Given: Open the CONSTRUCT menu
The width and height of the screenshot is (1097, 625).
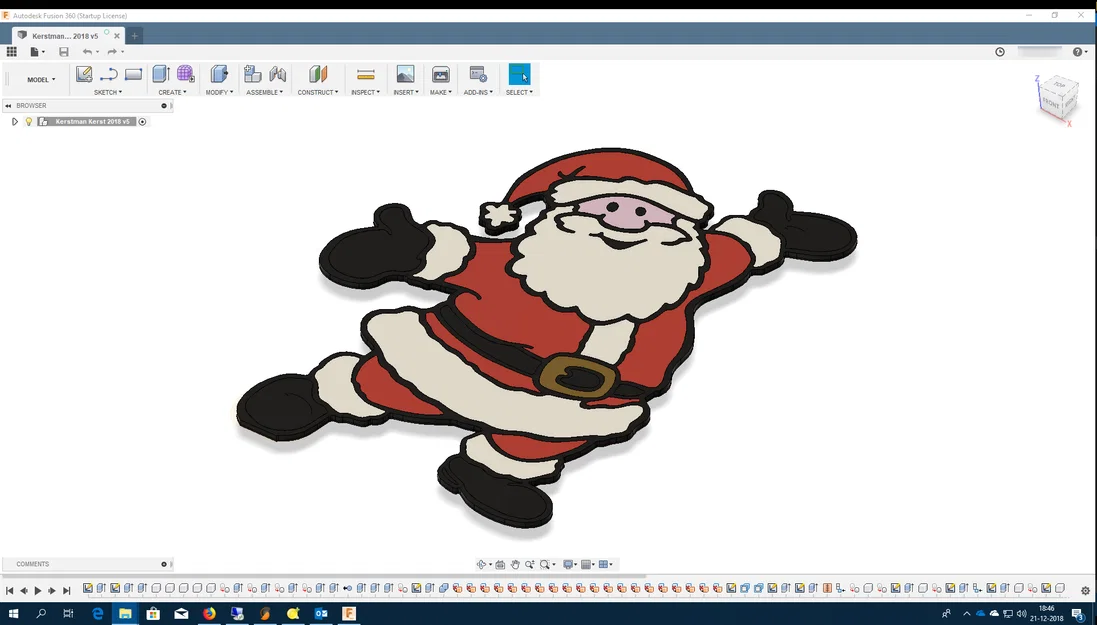Looking at the screenshot, I should tap(318, 92).
